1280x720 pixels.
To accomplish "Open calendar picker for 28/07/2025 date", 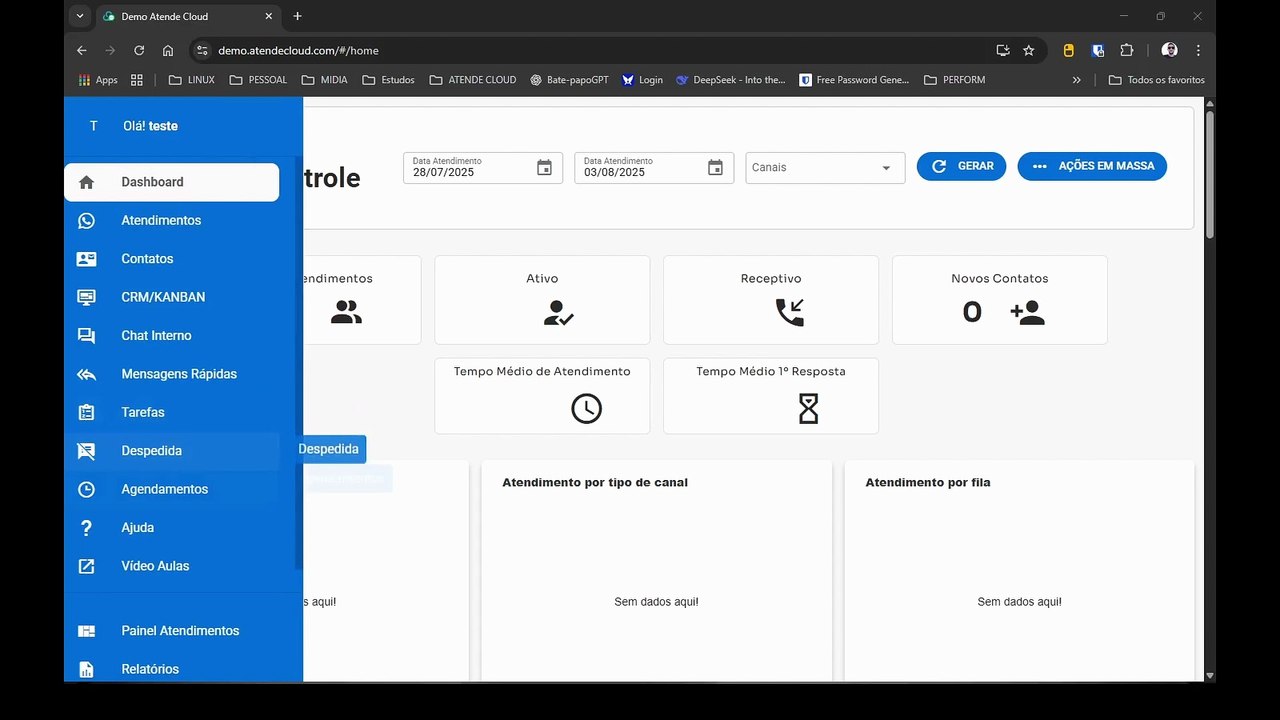I will (544, 168).
